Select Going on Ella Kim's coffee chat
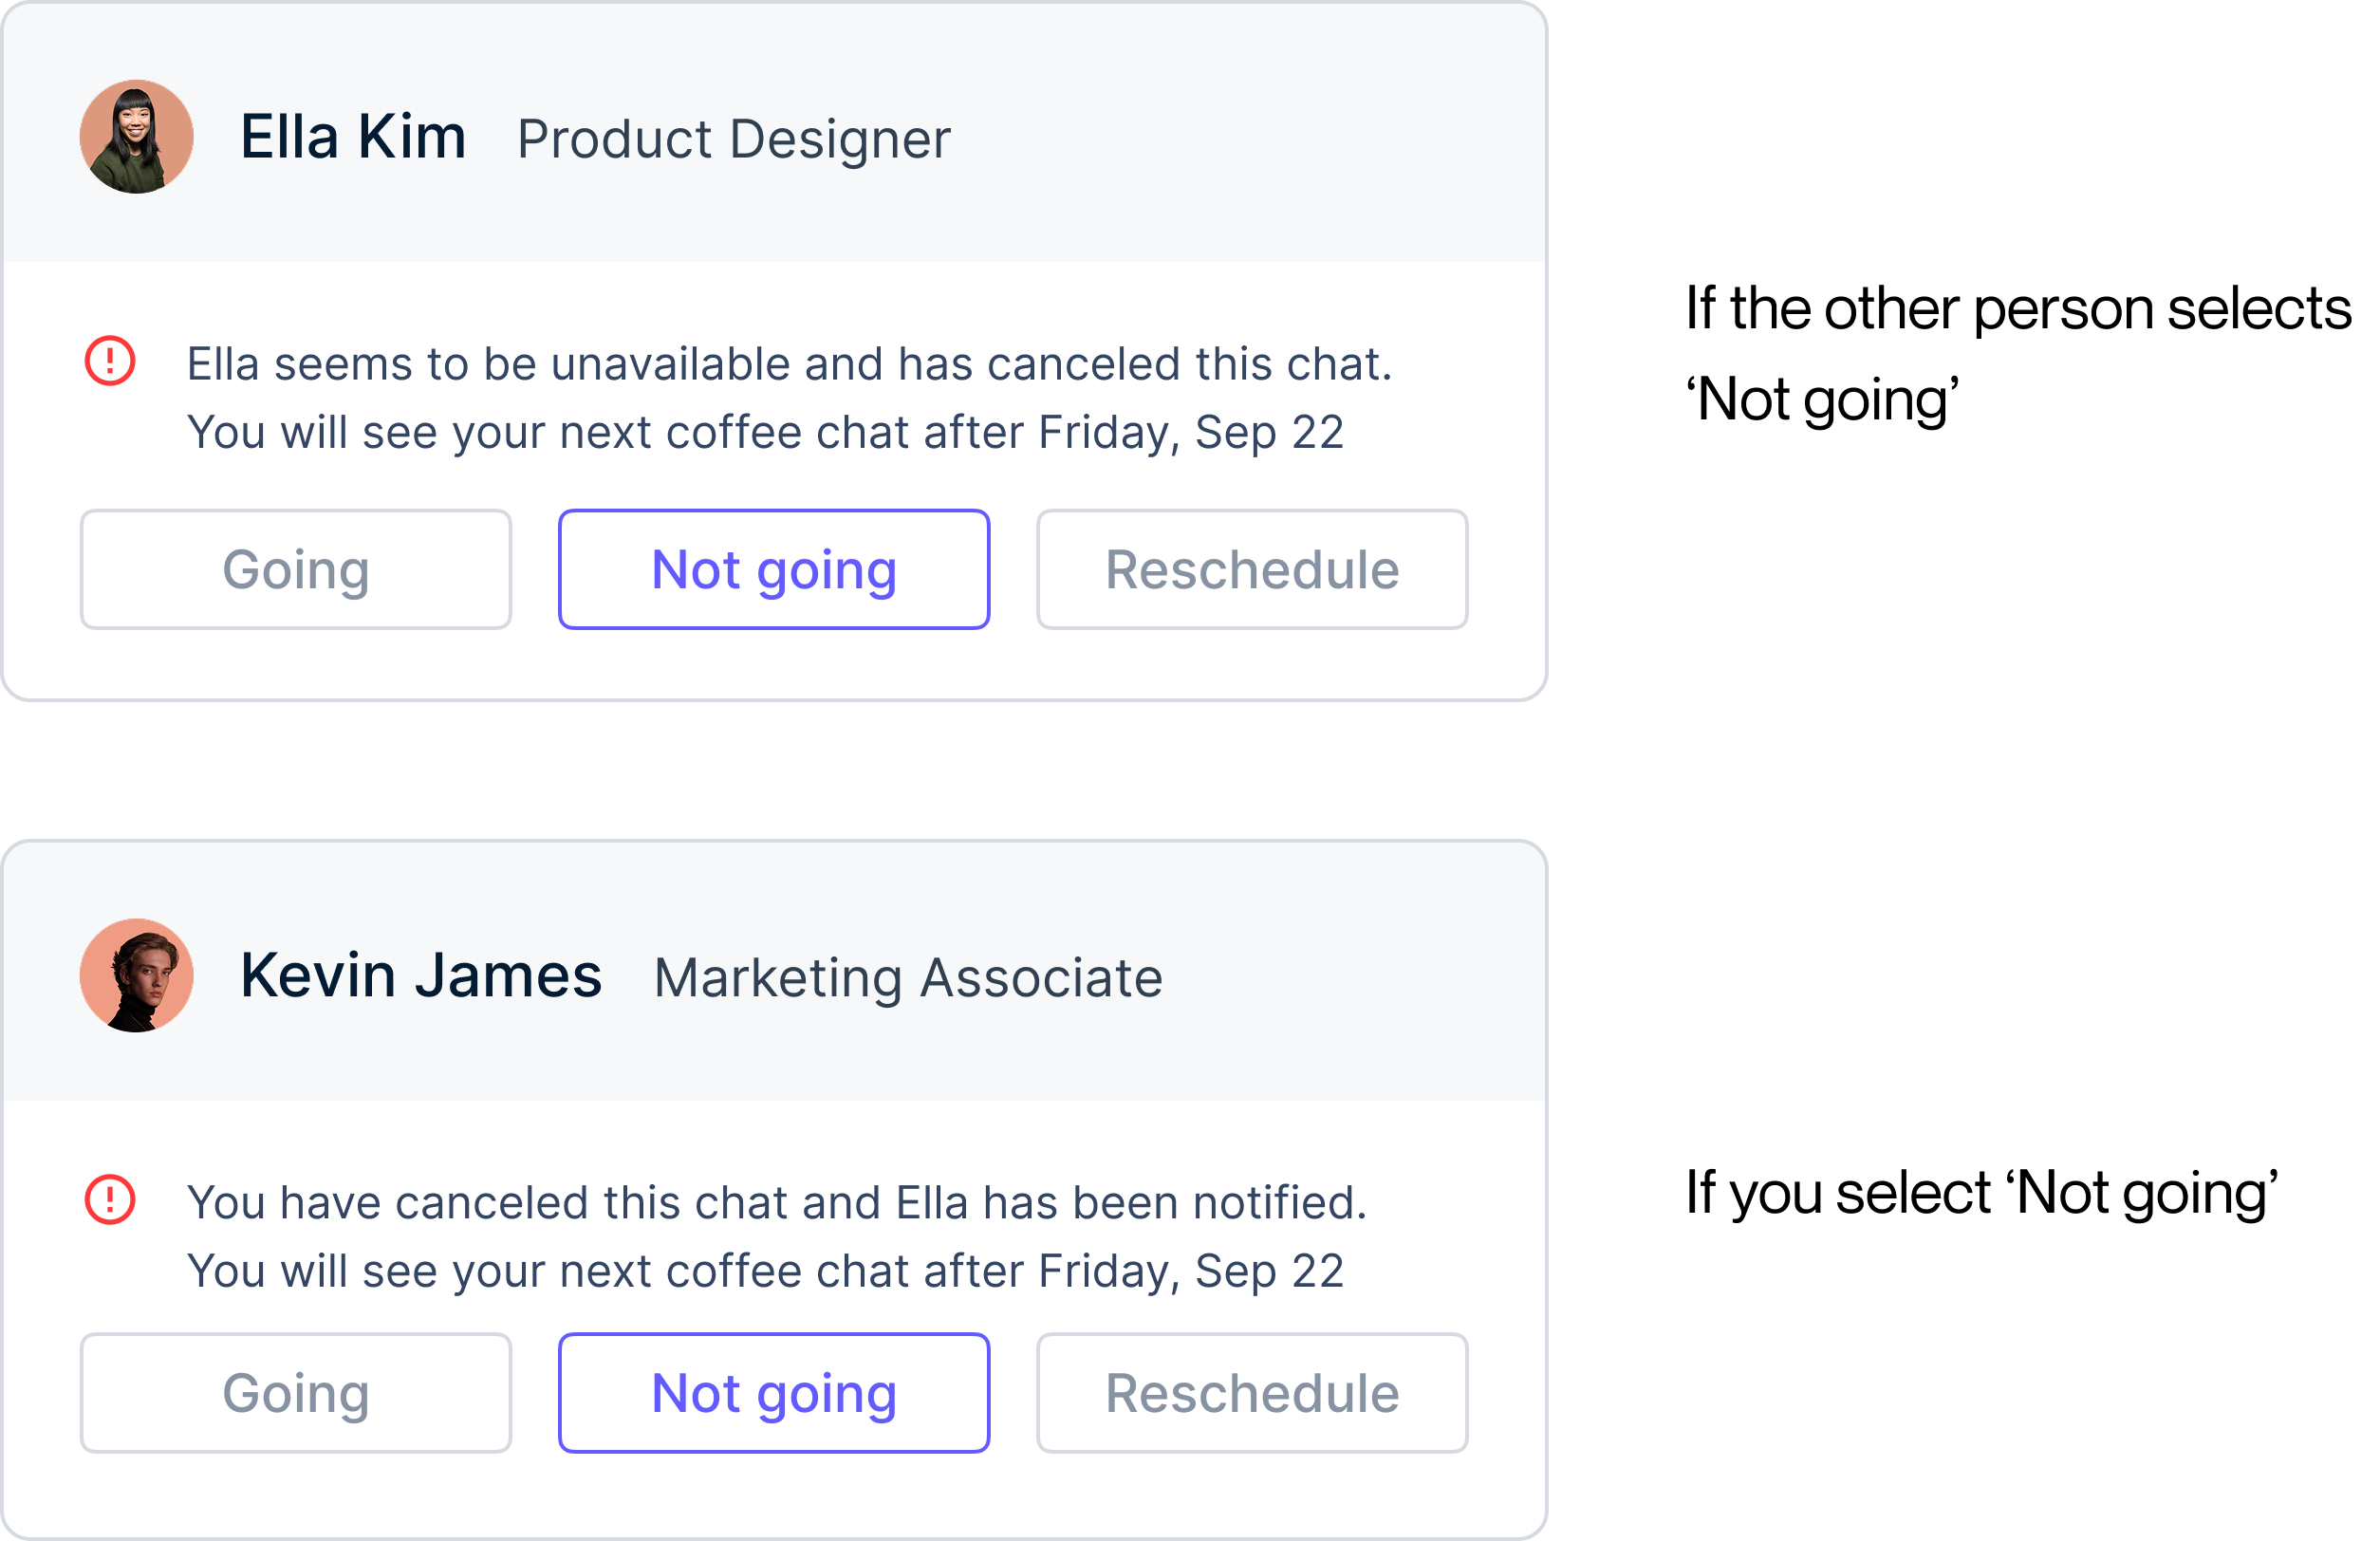 click(x=295, y=569)
